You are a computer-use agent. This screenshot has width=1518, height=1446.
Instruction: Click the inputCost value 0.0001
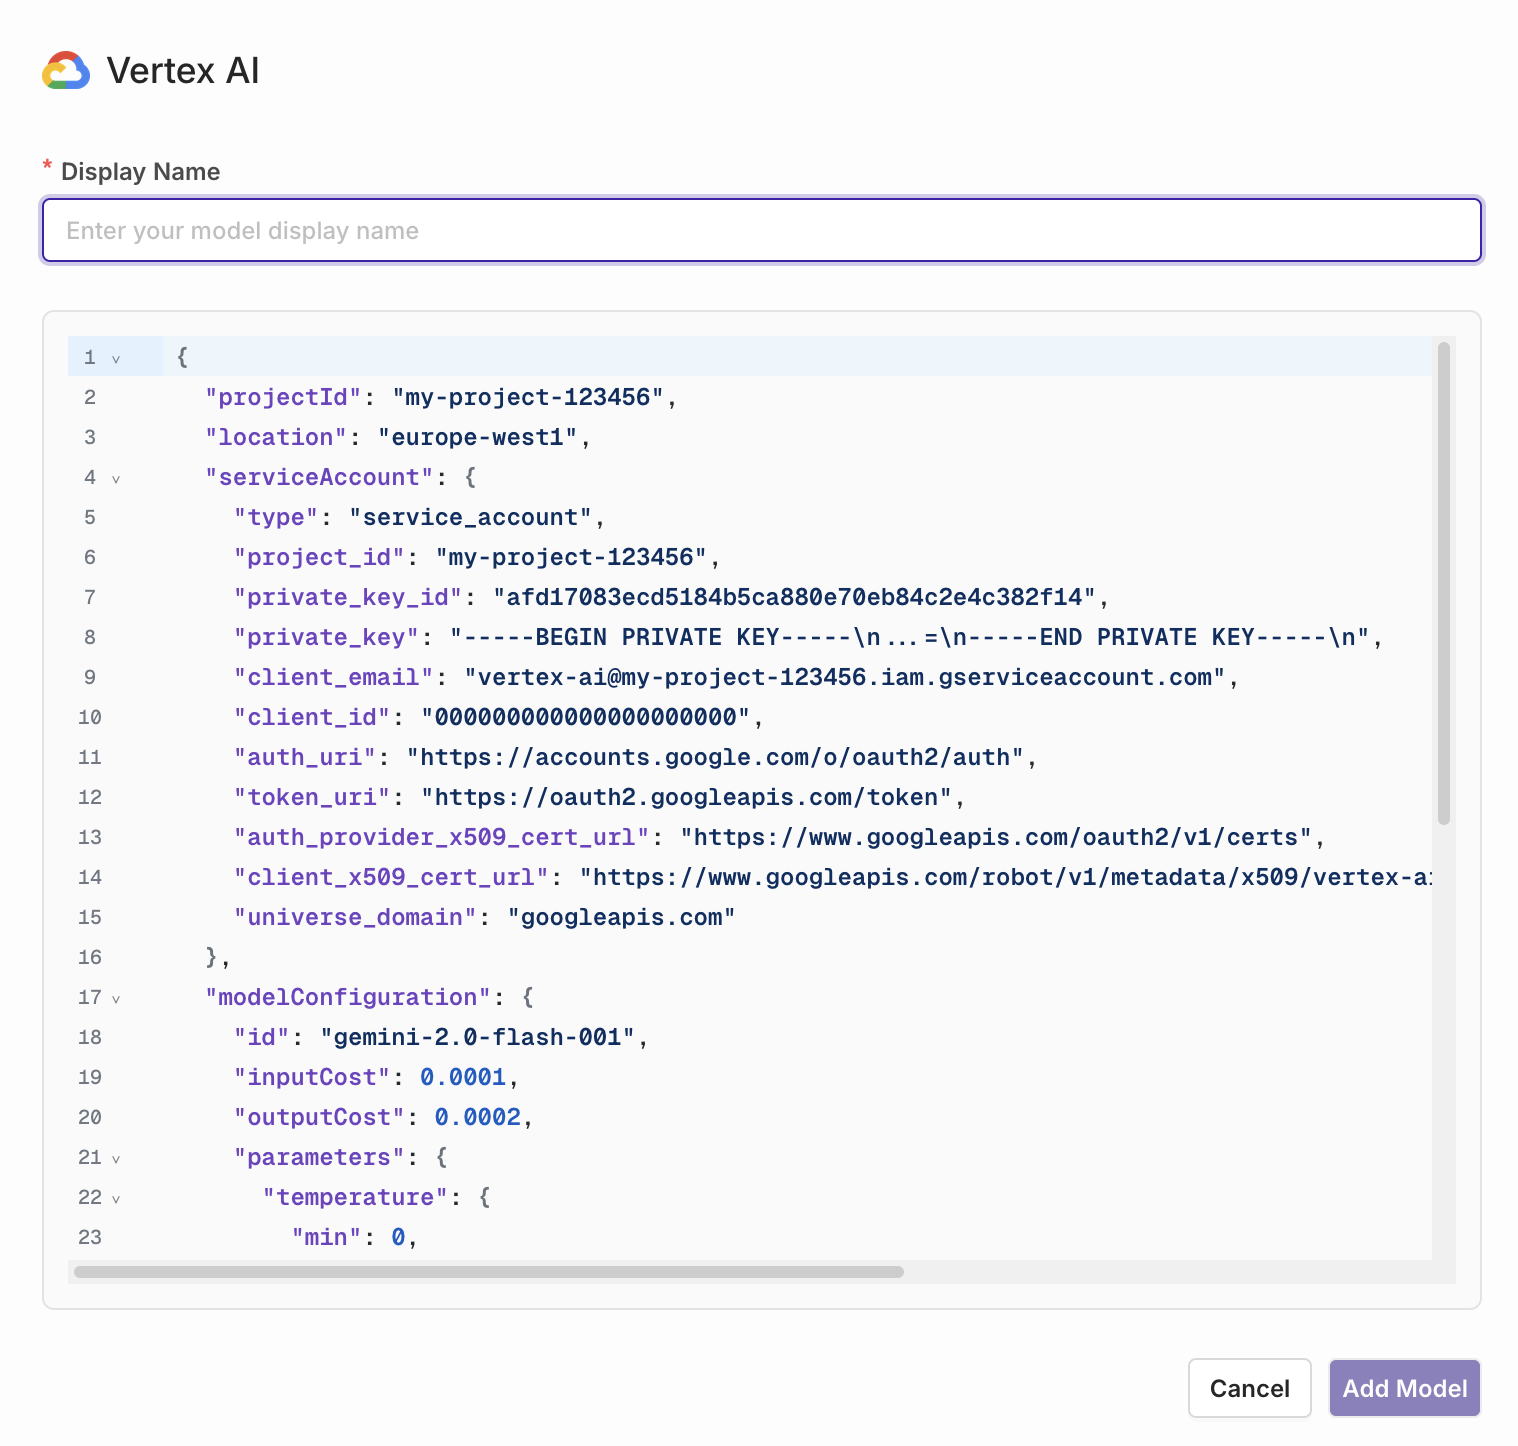pyautogui.click(x=463, y=1077)
